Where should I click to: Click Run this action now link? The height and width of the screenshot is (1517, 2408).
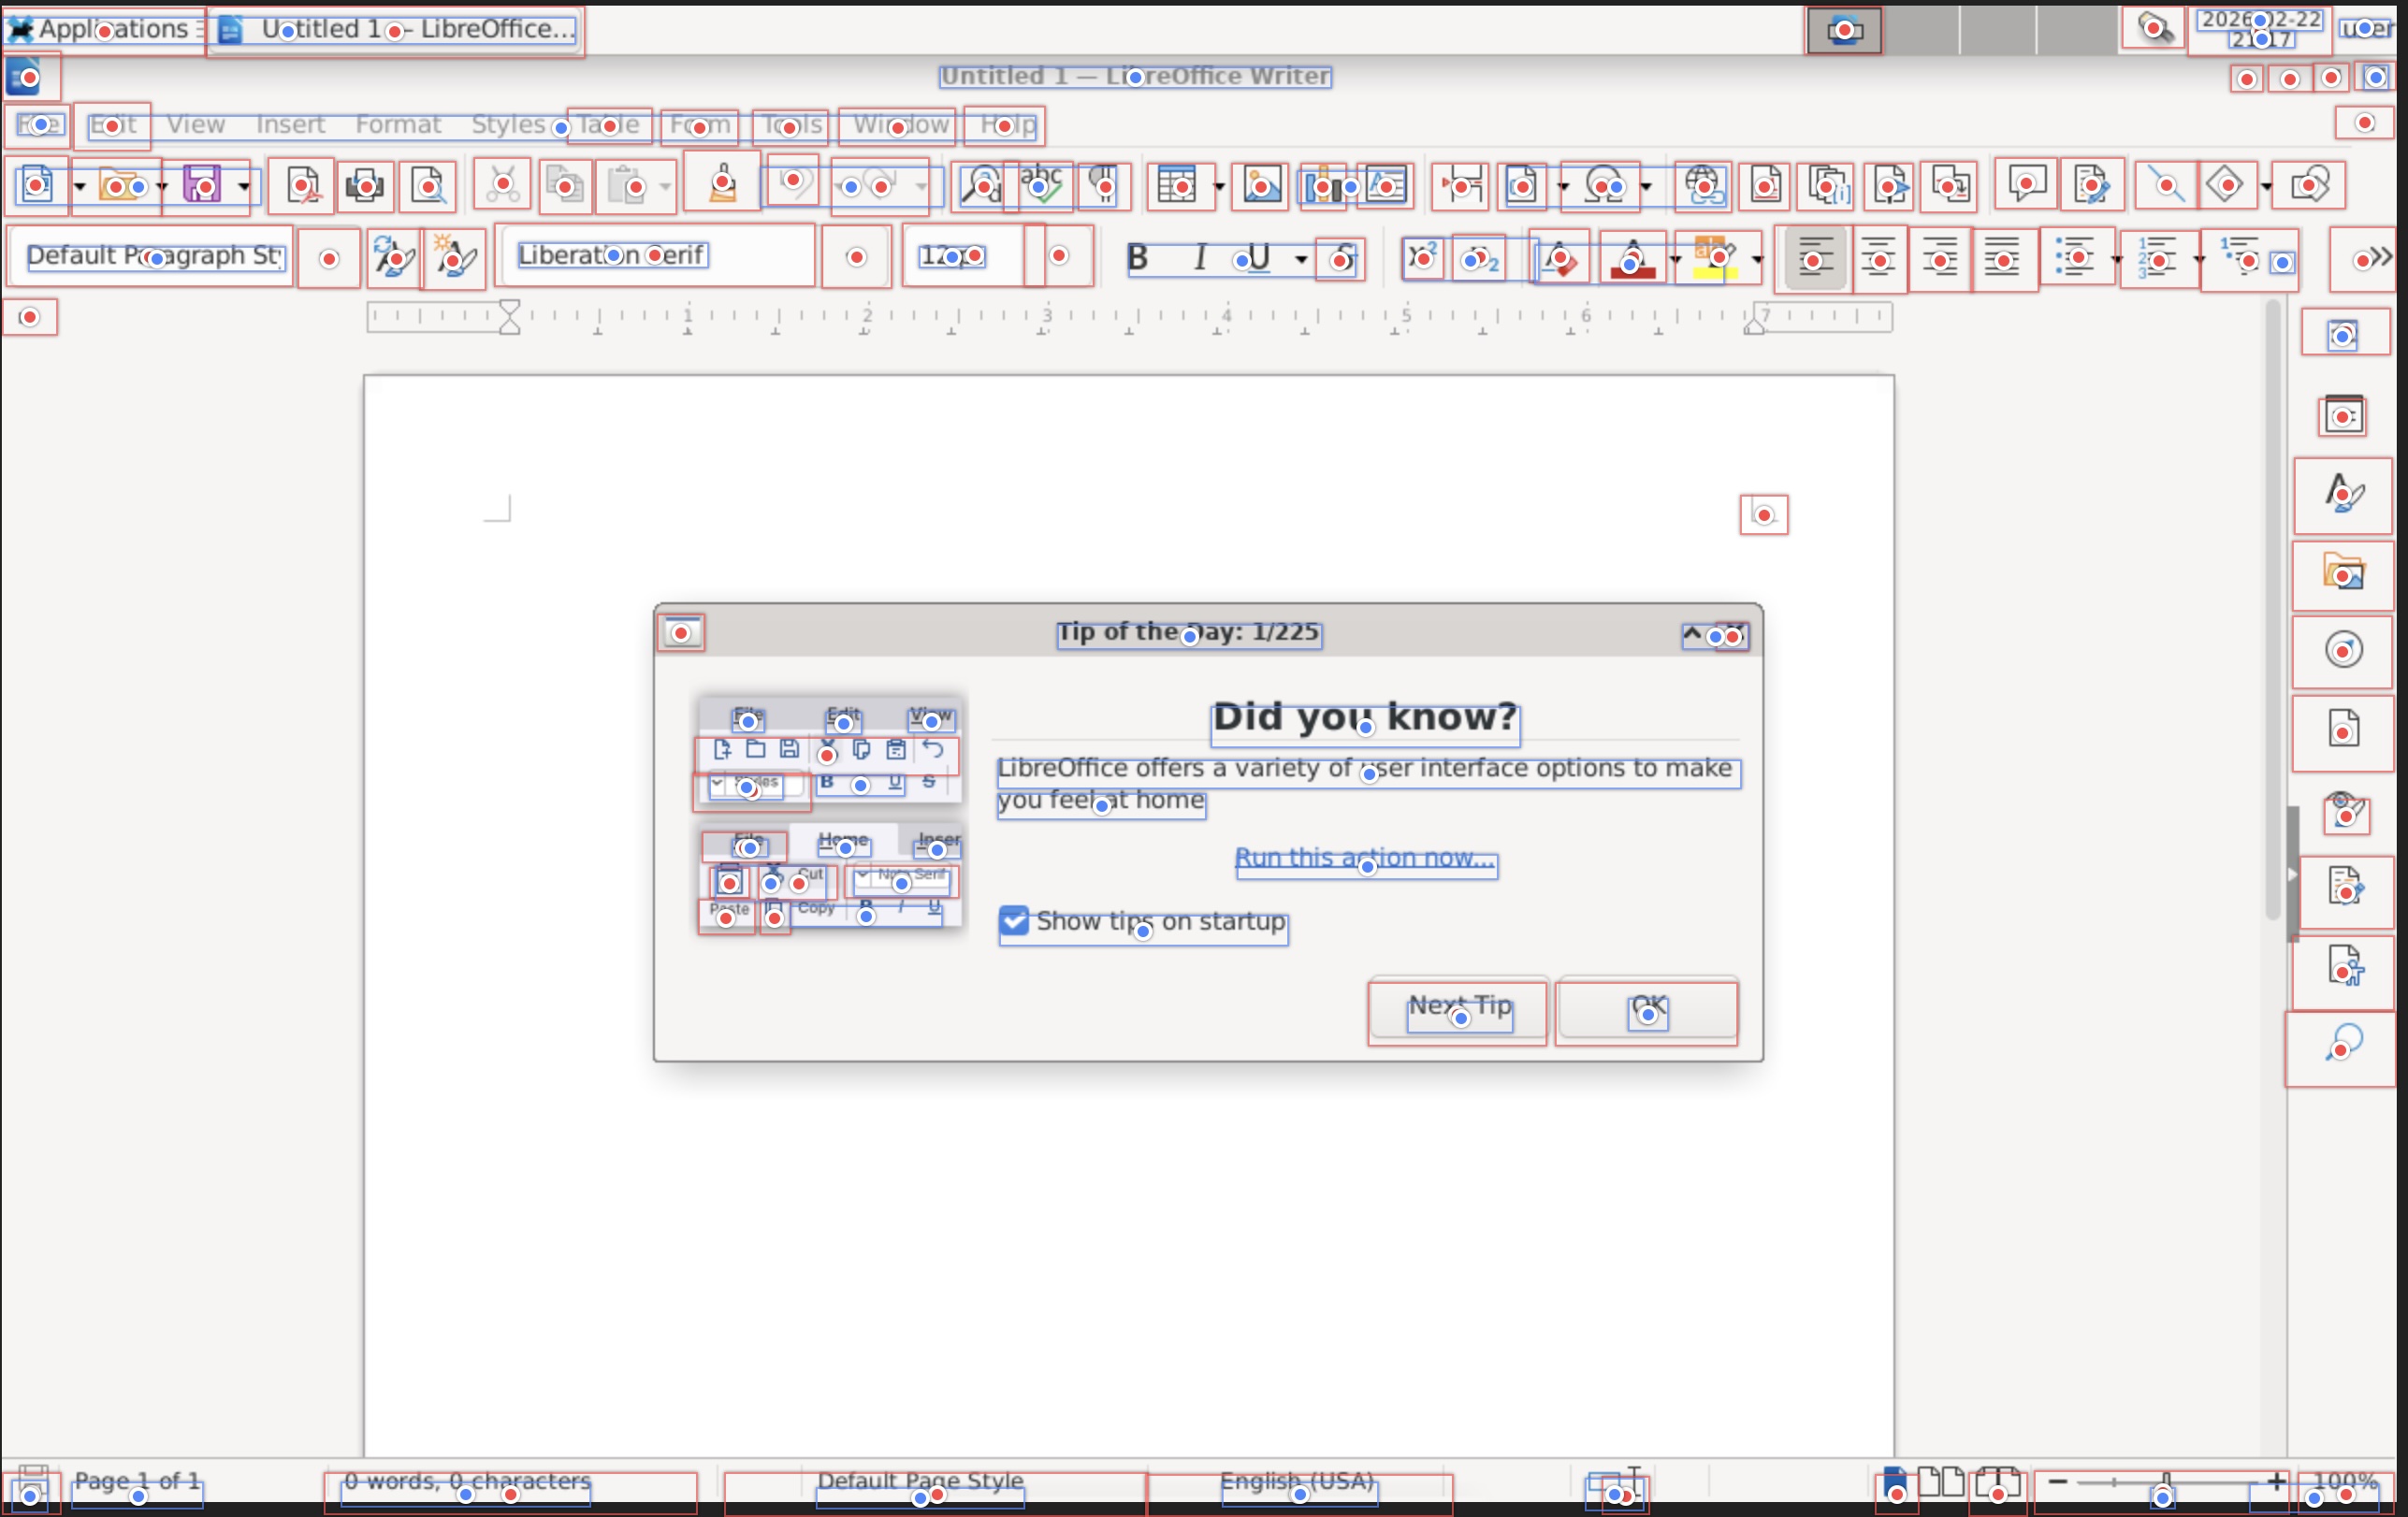(1365, 858)
